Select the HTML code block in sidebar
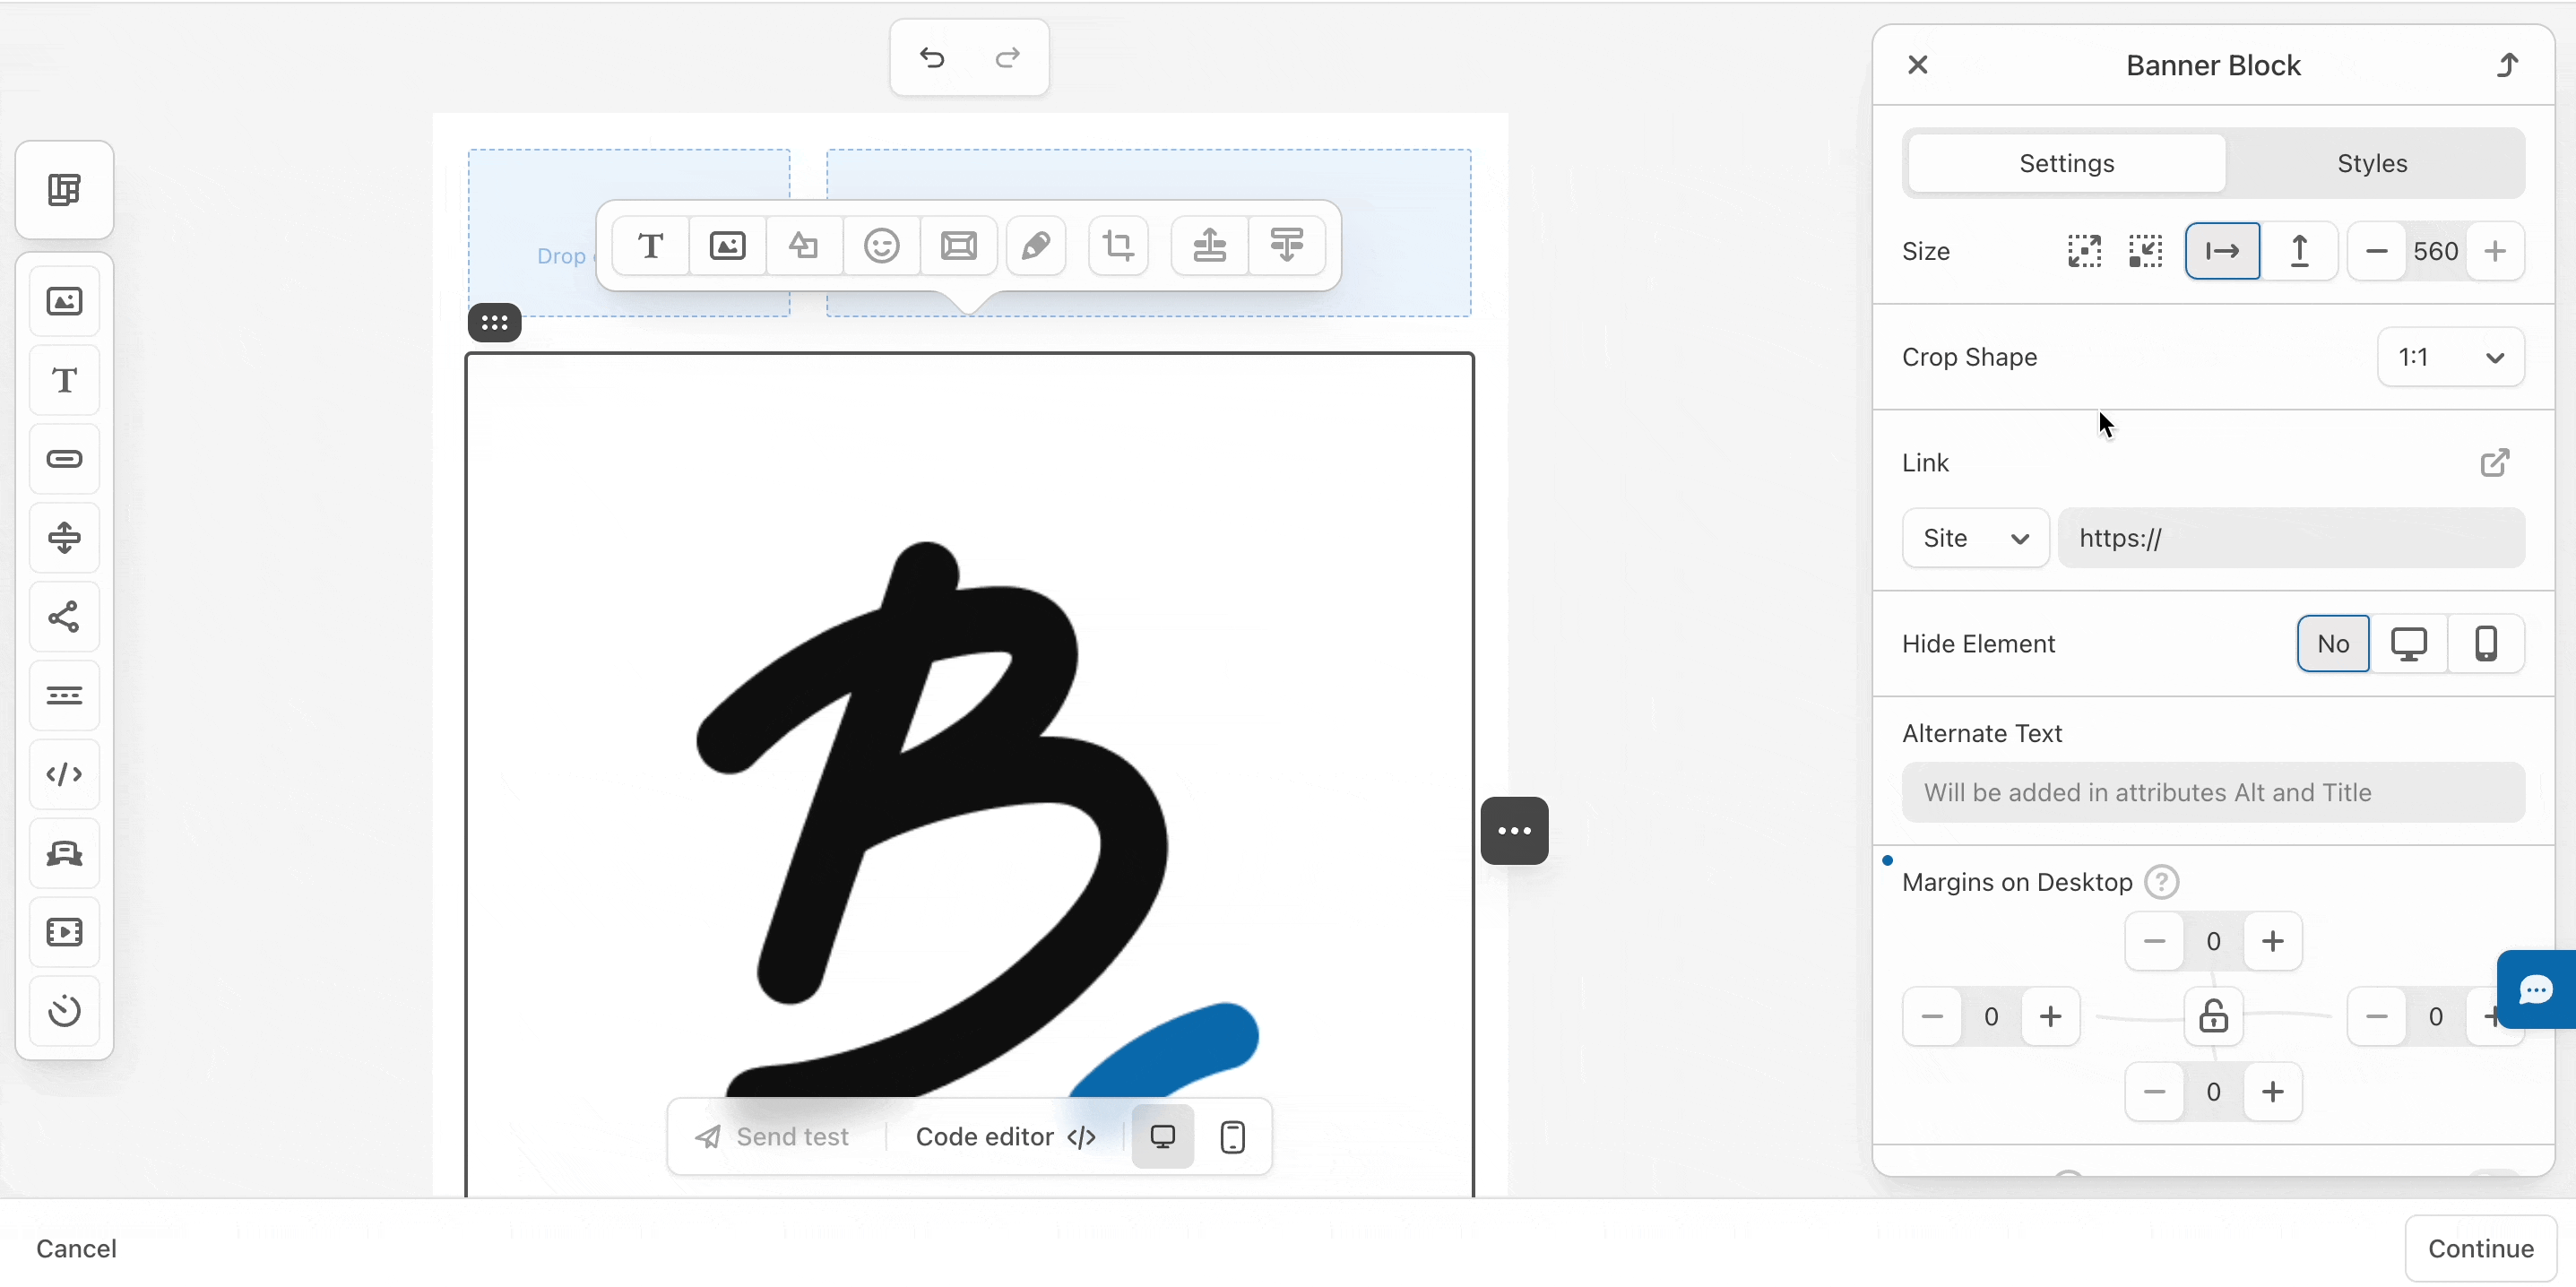This screenshot has height=1287, width=2576. (x=64, y=775)
